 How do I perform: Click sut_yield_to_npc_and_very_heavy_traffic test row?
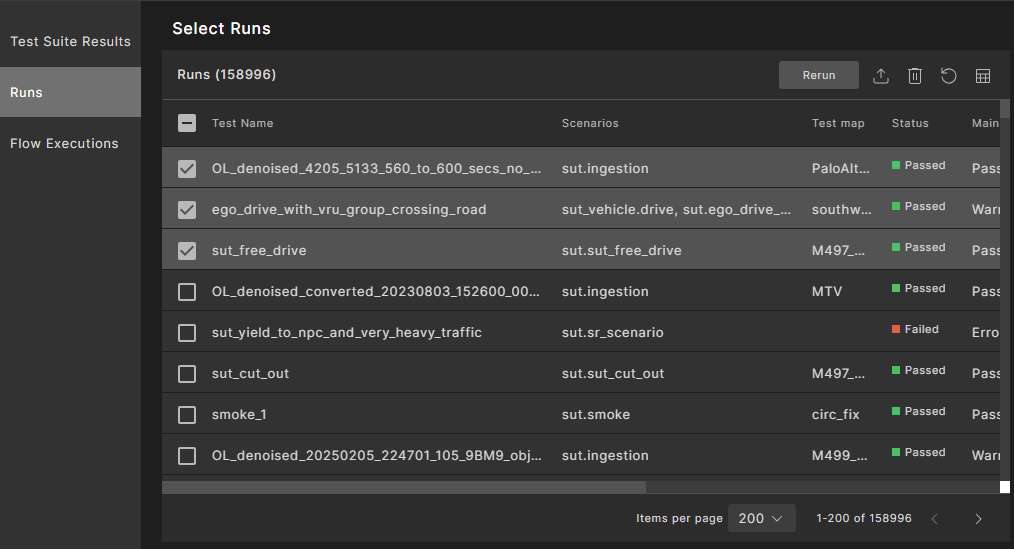click(x=346, y=332)
